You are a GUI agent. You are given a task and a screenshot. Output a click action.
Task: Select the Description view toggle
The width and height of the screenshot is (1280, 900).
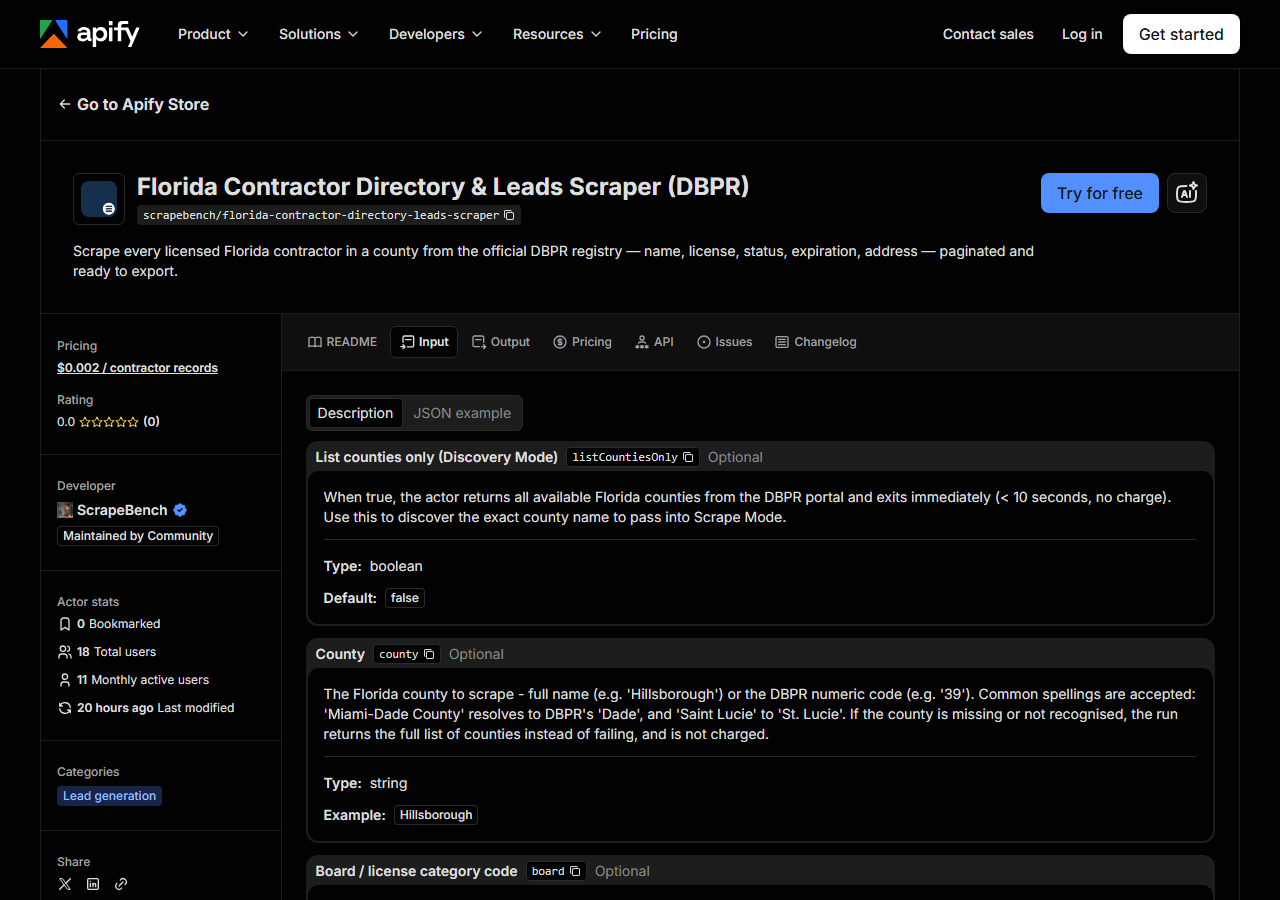point(355,413)
